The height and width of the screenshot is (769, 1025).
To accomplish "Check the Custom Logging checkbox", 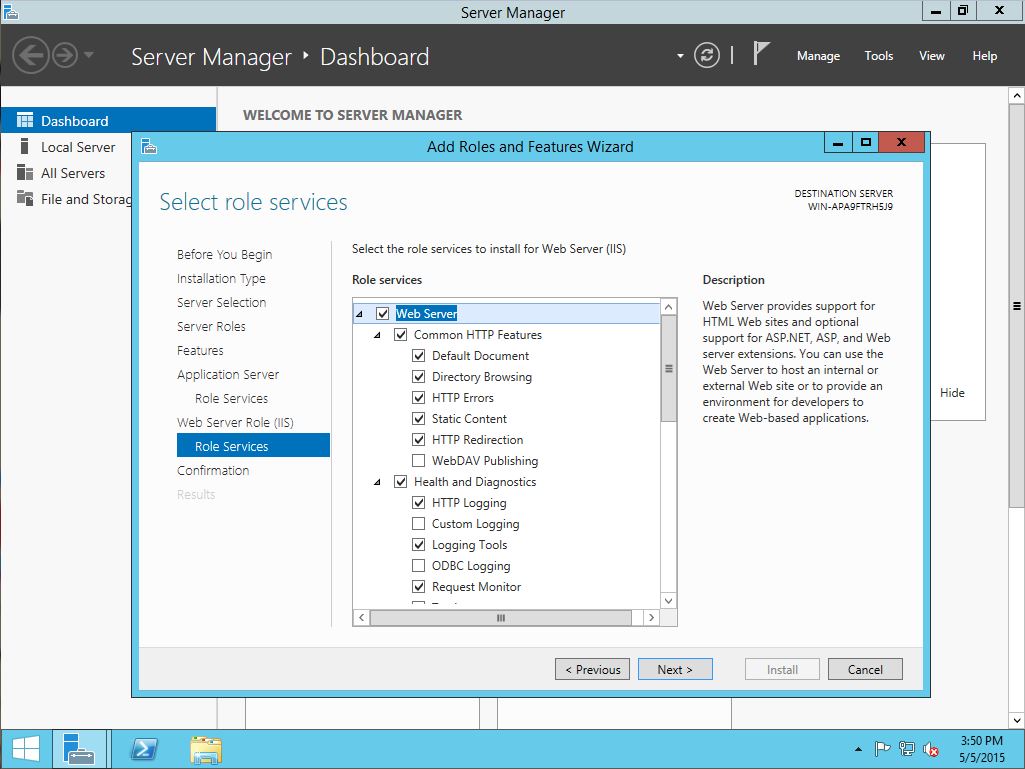I will point(418,524).
